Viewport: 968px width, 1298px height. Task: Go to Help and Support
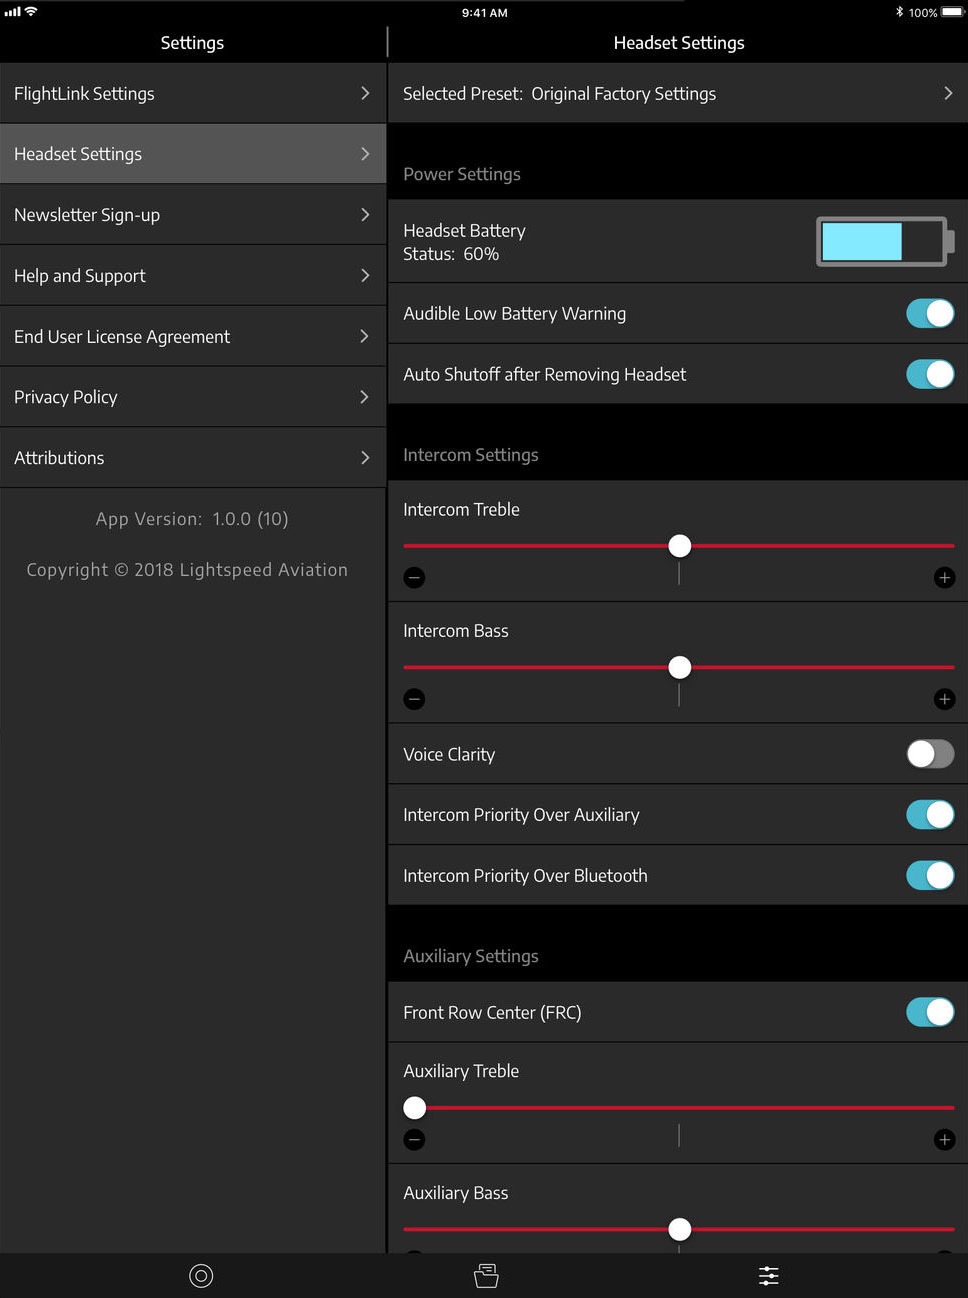pos(192,276)
